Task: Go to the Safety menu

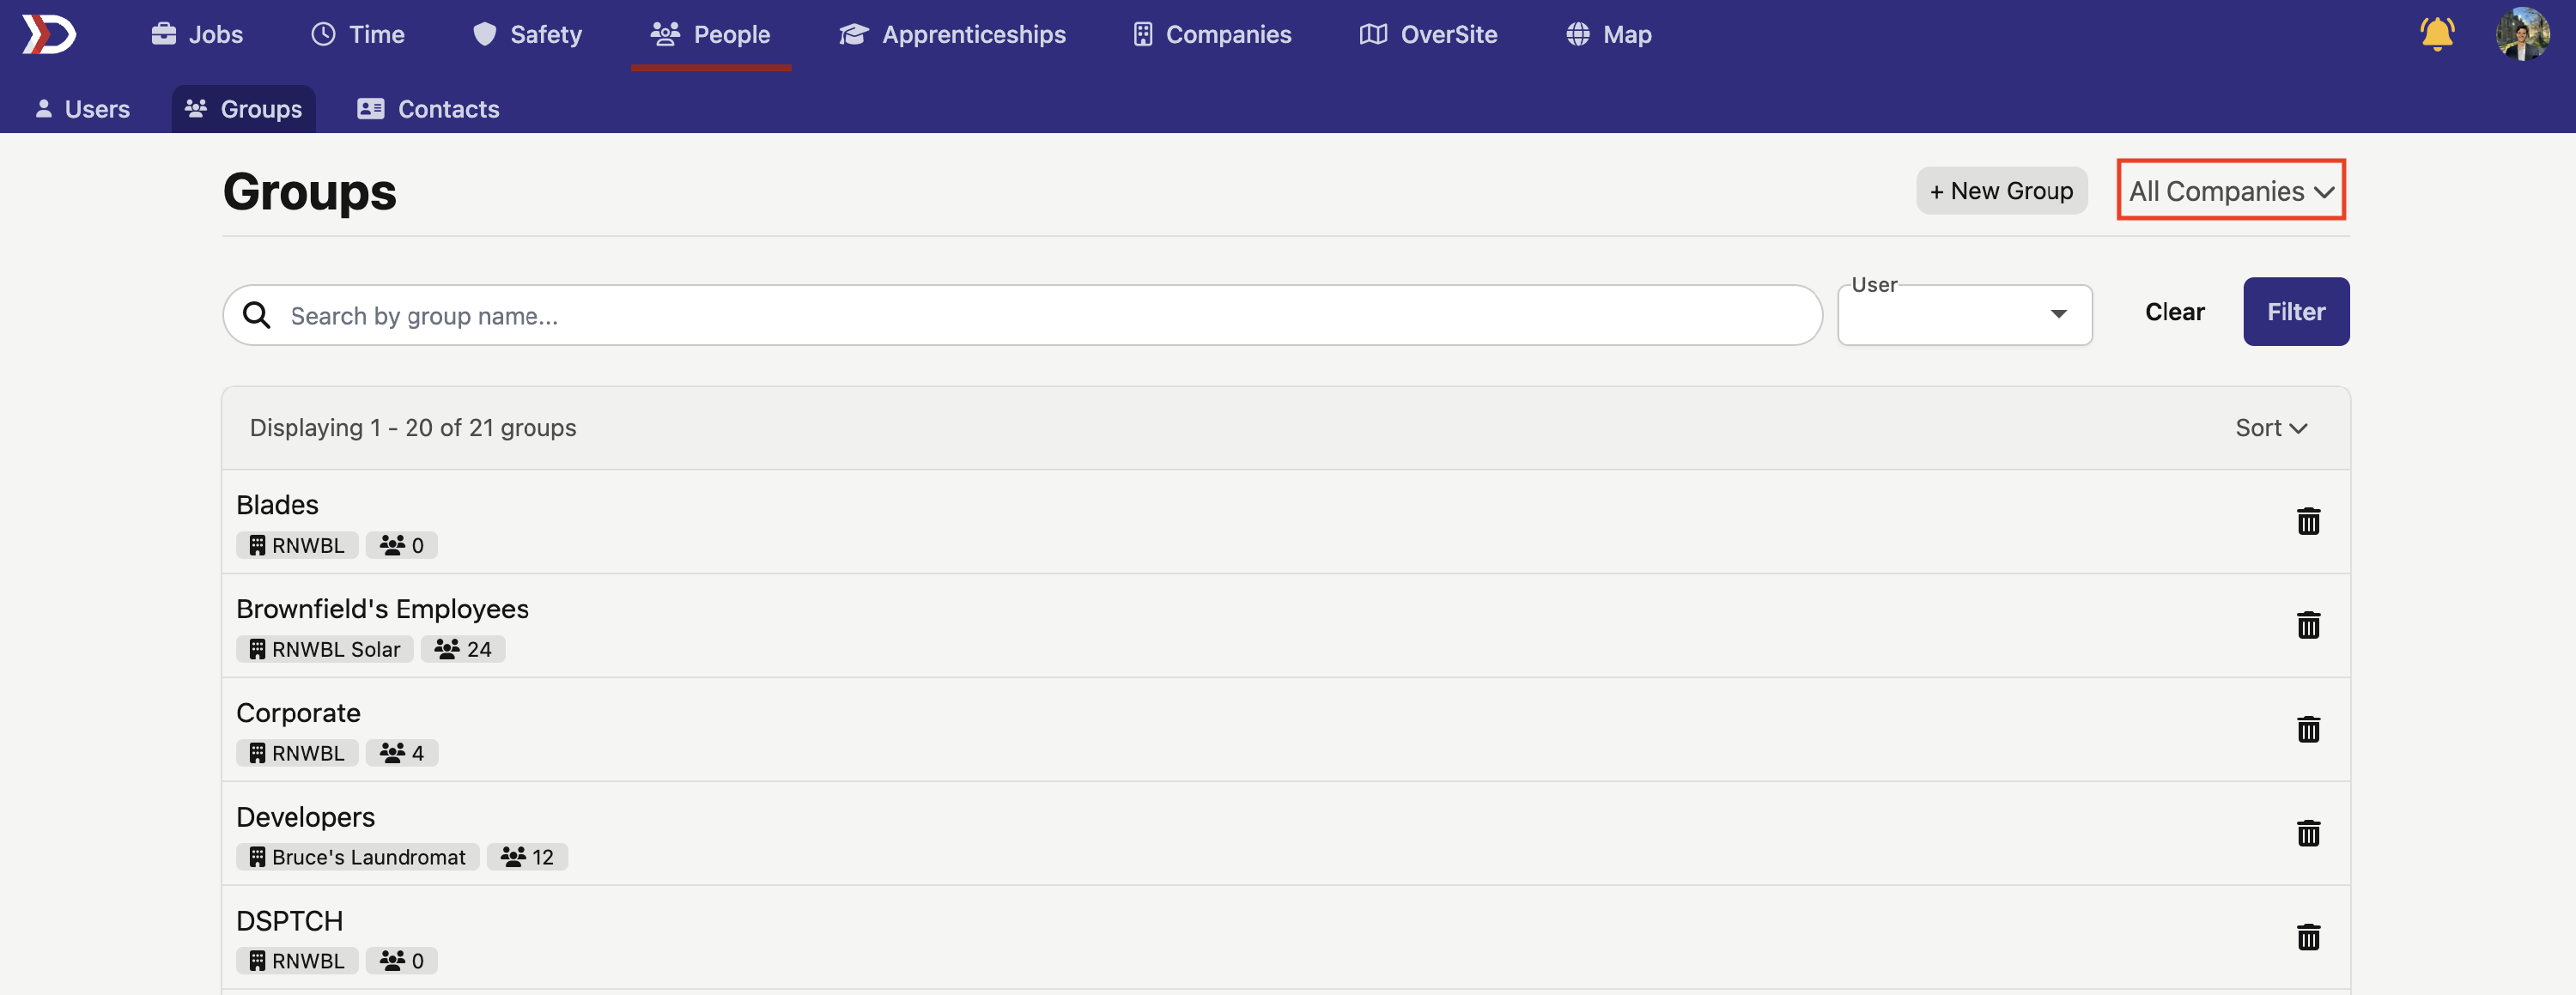Action: (x=527, y=34)
